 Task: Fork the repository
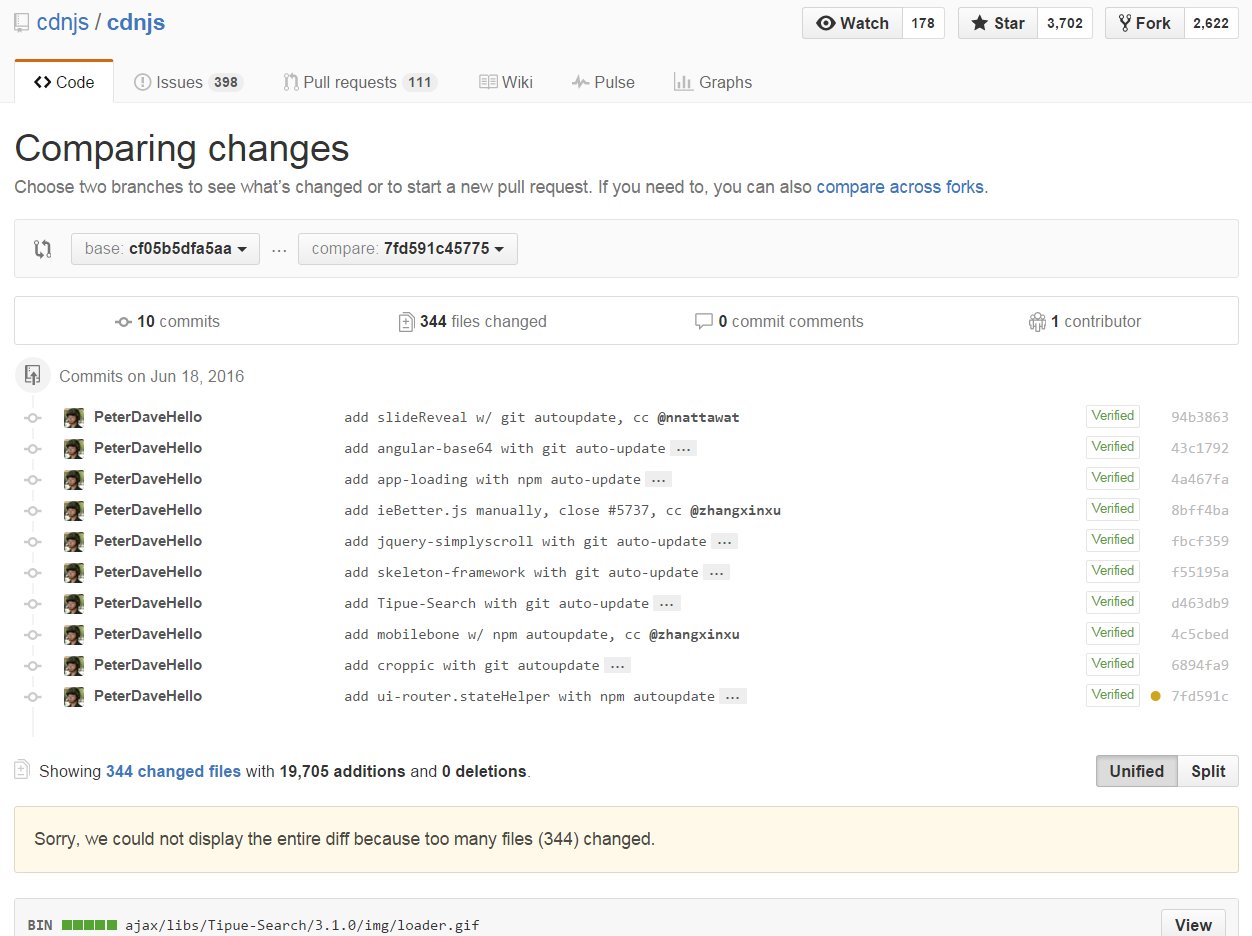pyautogui.click(x=1144, y=23)
